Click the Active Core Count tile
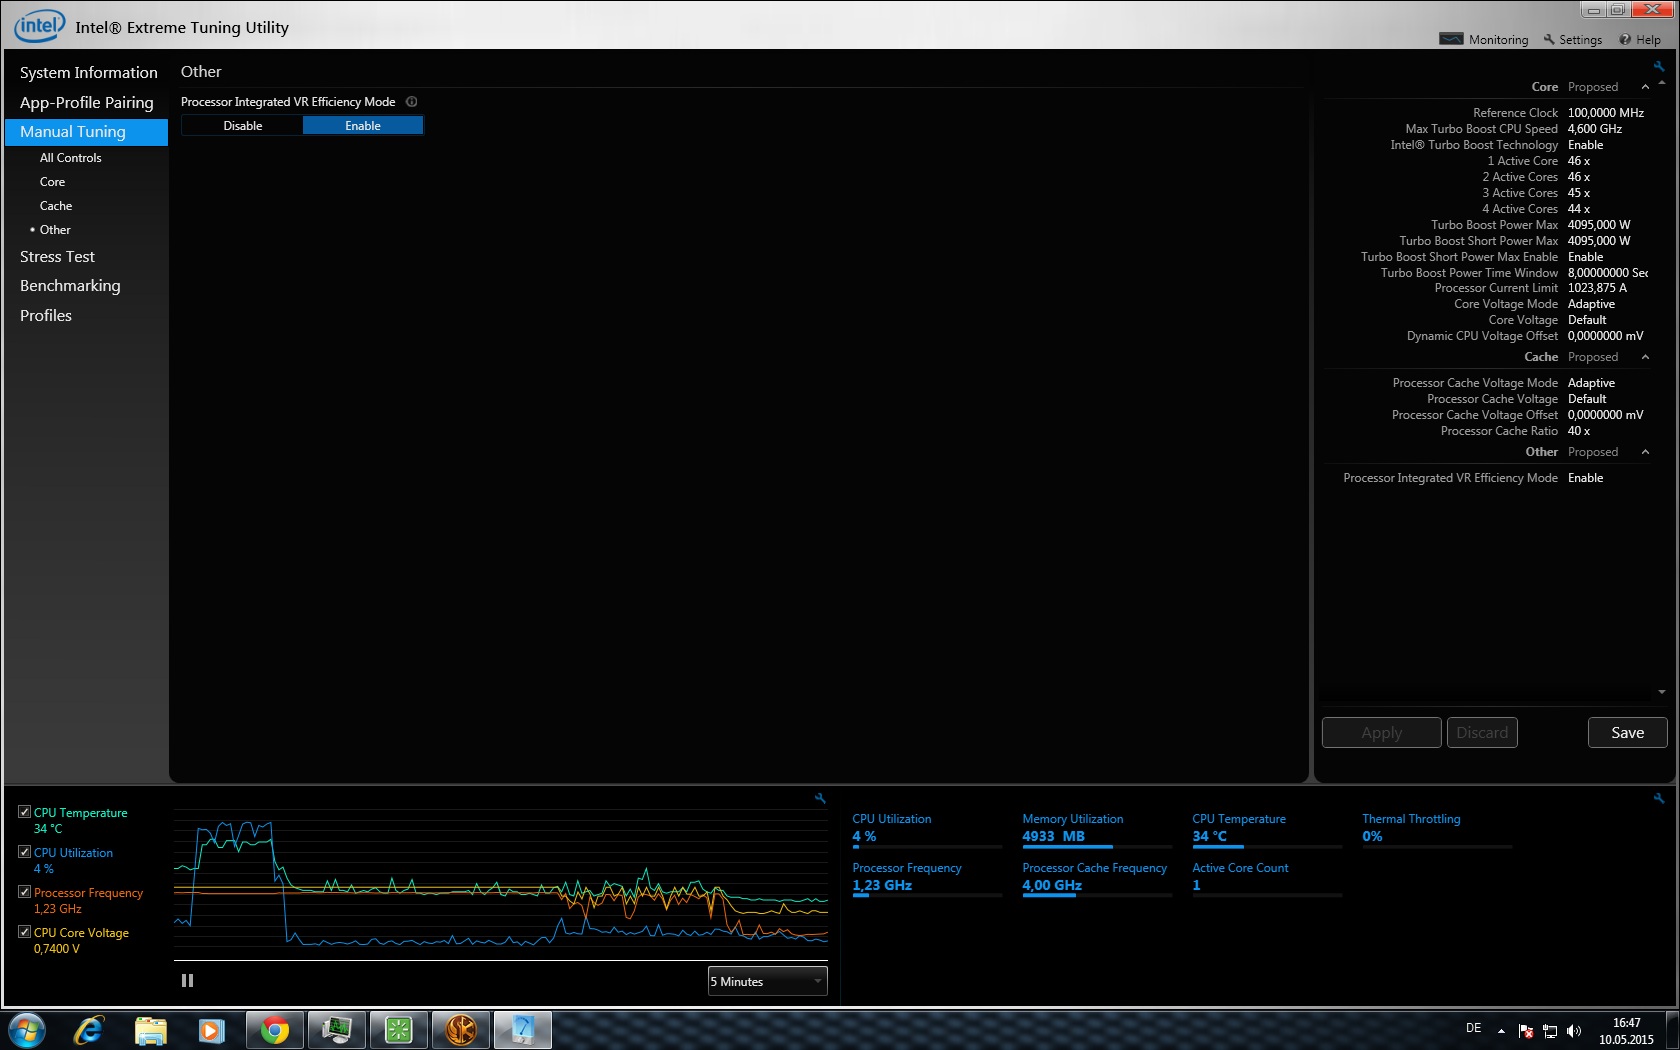This screenshot has height=1050, width=1680. [x=1267, y=878]
